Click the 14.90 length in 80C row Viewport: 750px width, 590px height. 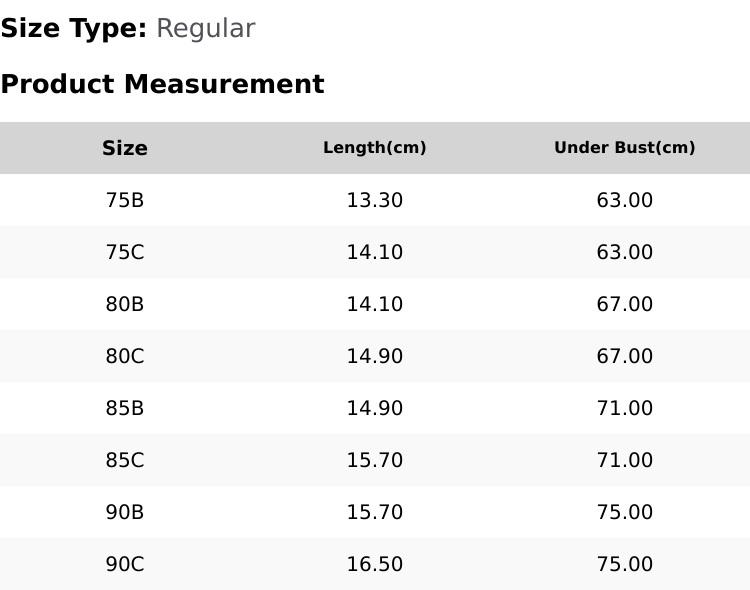pyautogui.click(x=375, y=356)
